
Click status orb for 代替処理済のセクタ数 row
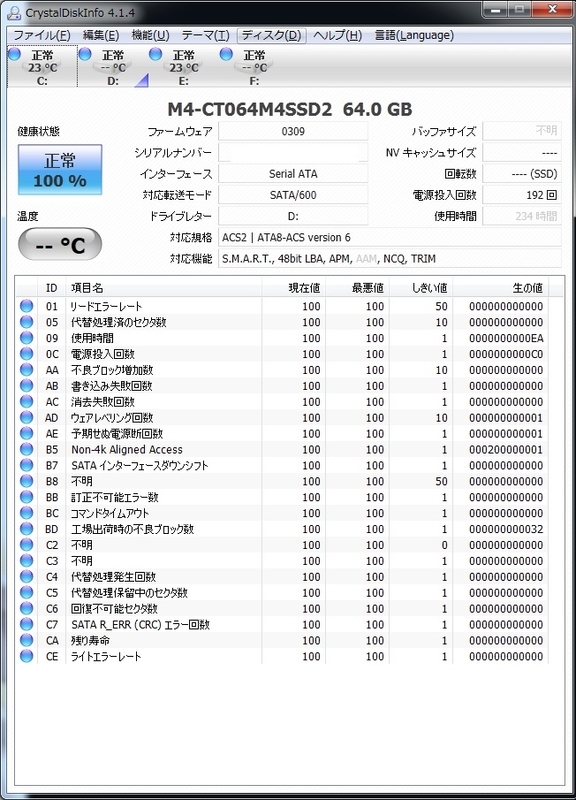27,322
